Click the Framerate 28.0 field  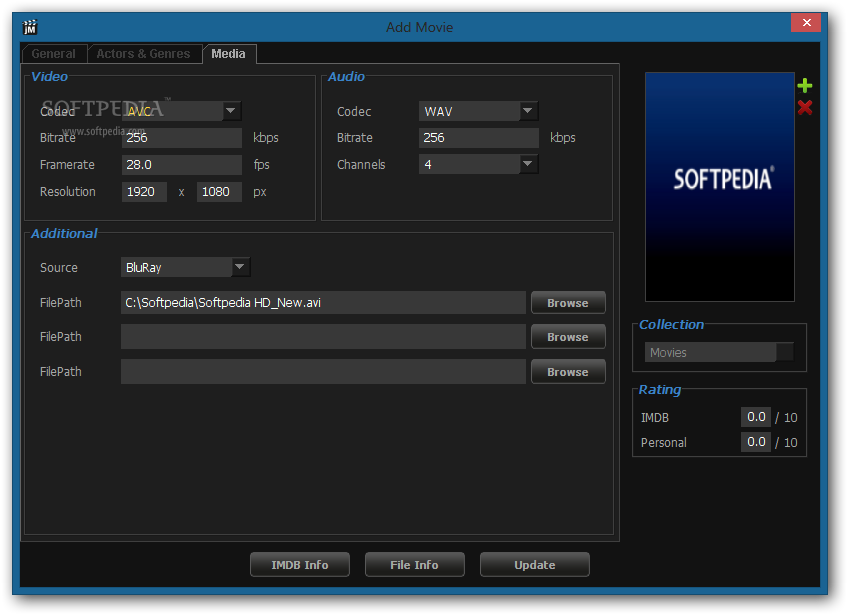coord(182,164)
